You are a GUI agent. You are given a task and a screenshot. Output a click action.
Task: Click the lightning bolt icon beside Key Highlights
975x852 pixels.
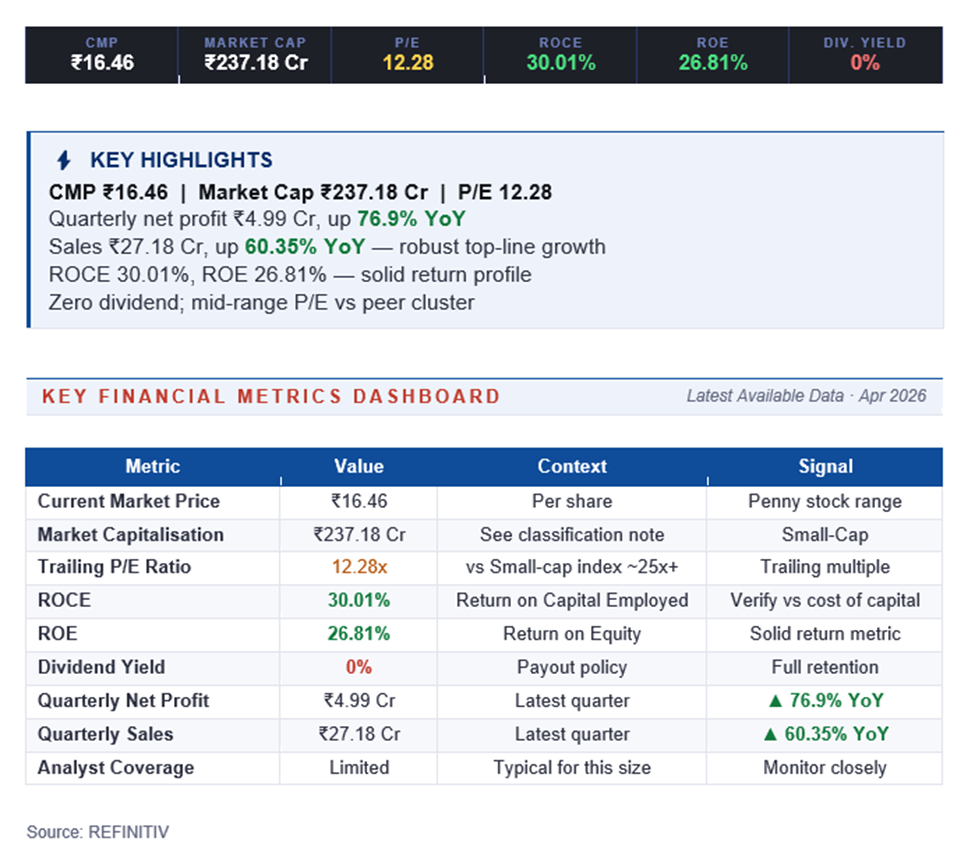click(64, 161)
